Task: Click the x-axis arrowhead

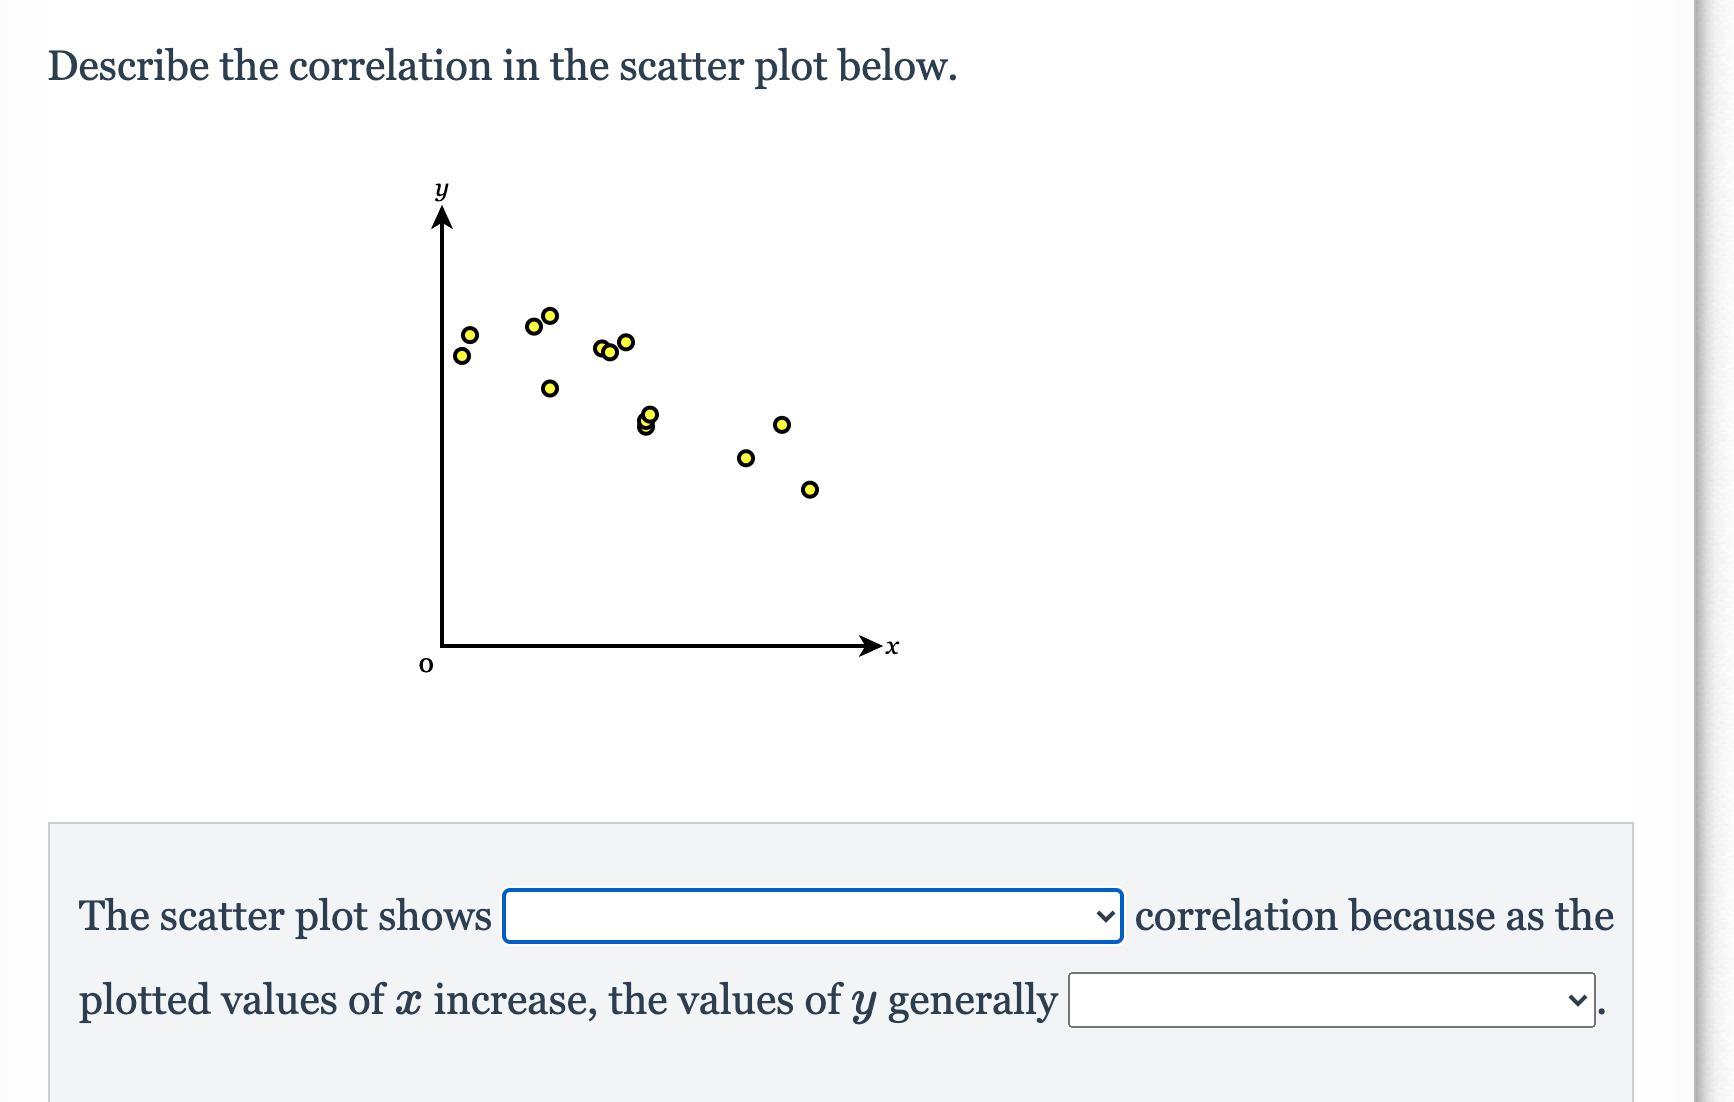Action: (871, 646)
